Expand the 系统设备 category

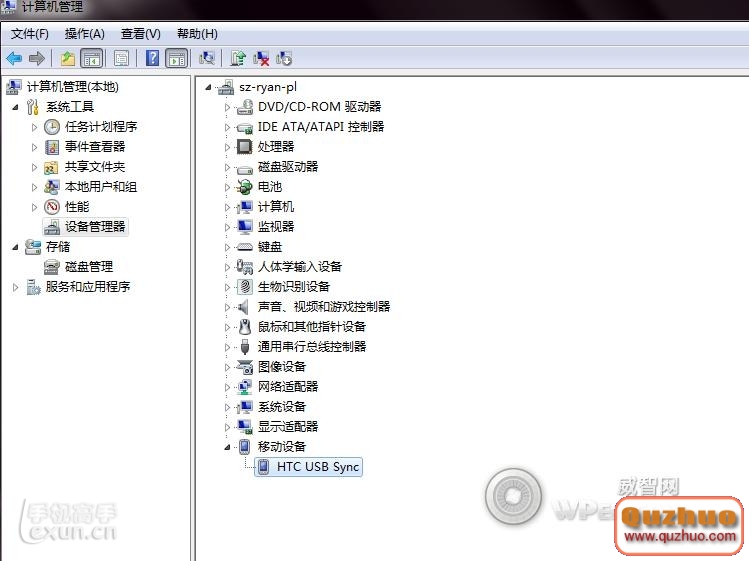[x=227, y=408]
